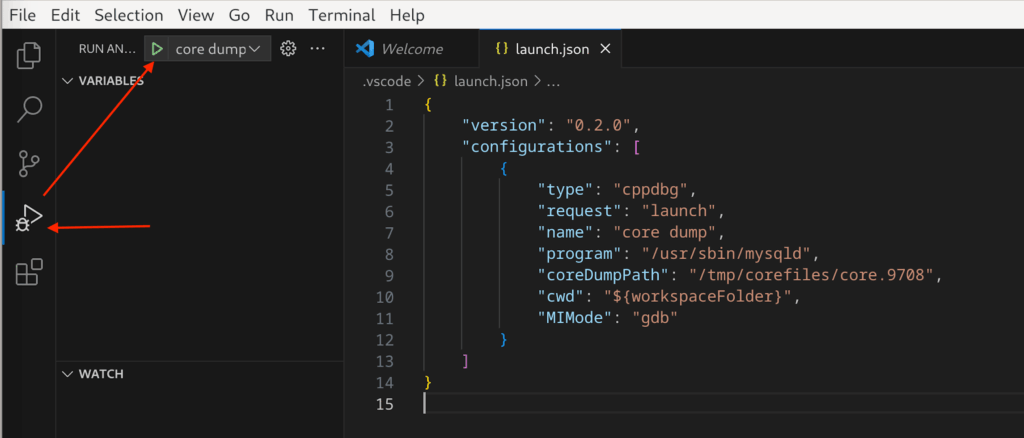Screen dimensions: 1024x438
Task: Open the Run menu
Action: point(279,15)
